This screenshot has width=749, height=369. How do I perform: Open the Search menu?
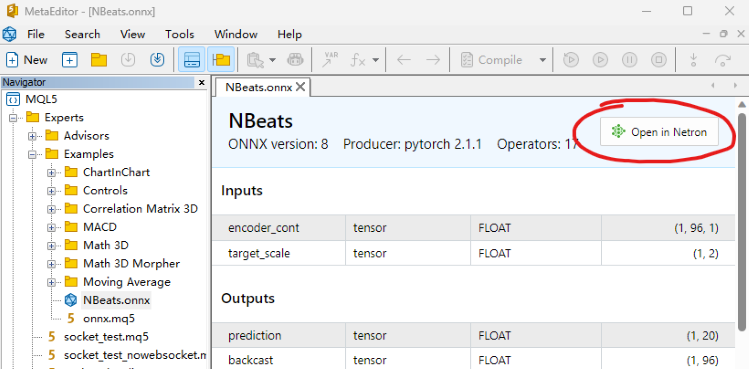(x=83, y=34)
